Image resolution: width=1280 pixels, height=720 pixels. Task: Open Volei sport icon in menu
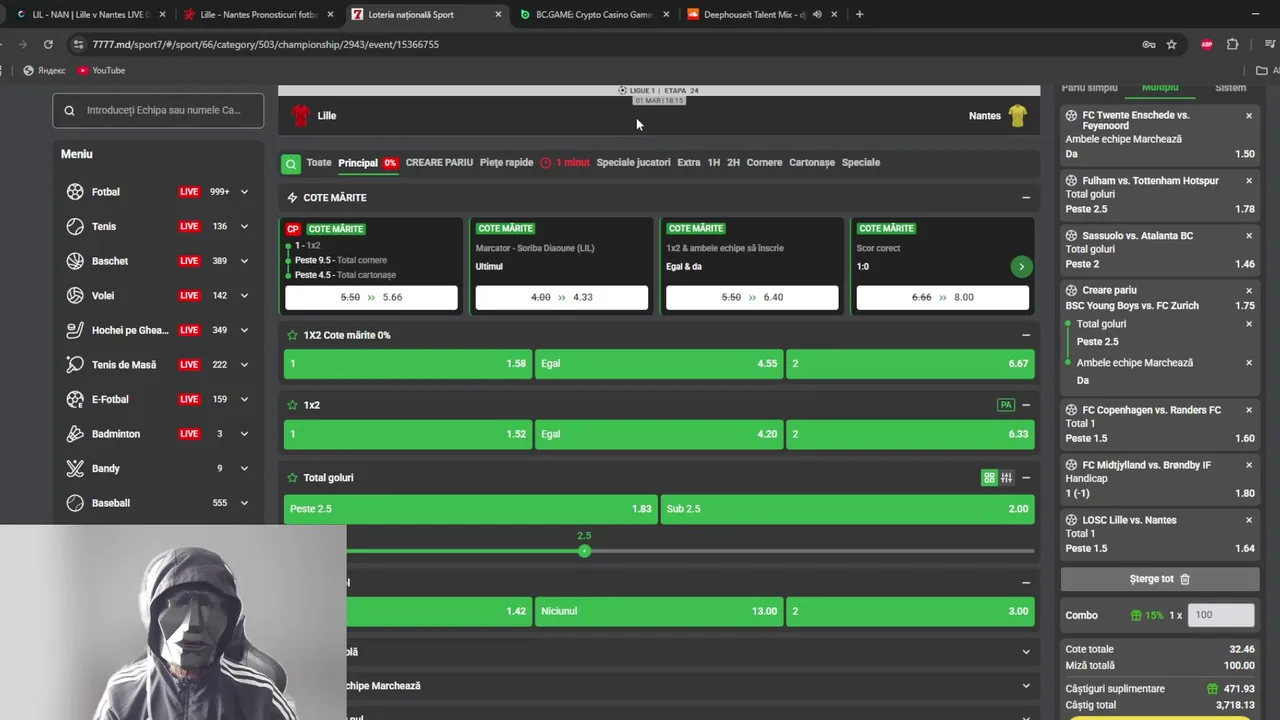tap(75, 295)
